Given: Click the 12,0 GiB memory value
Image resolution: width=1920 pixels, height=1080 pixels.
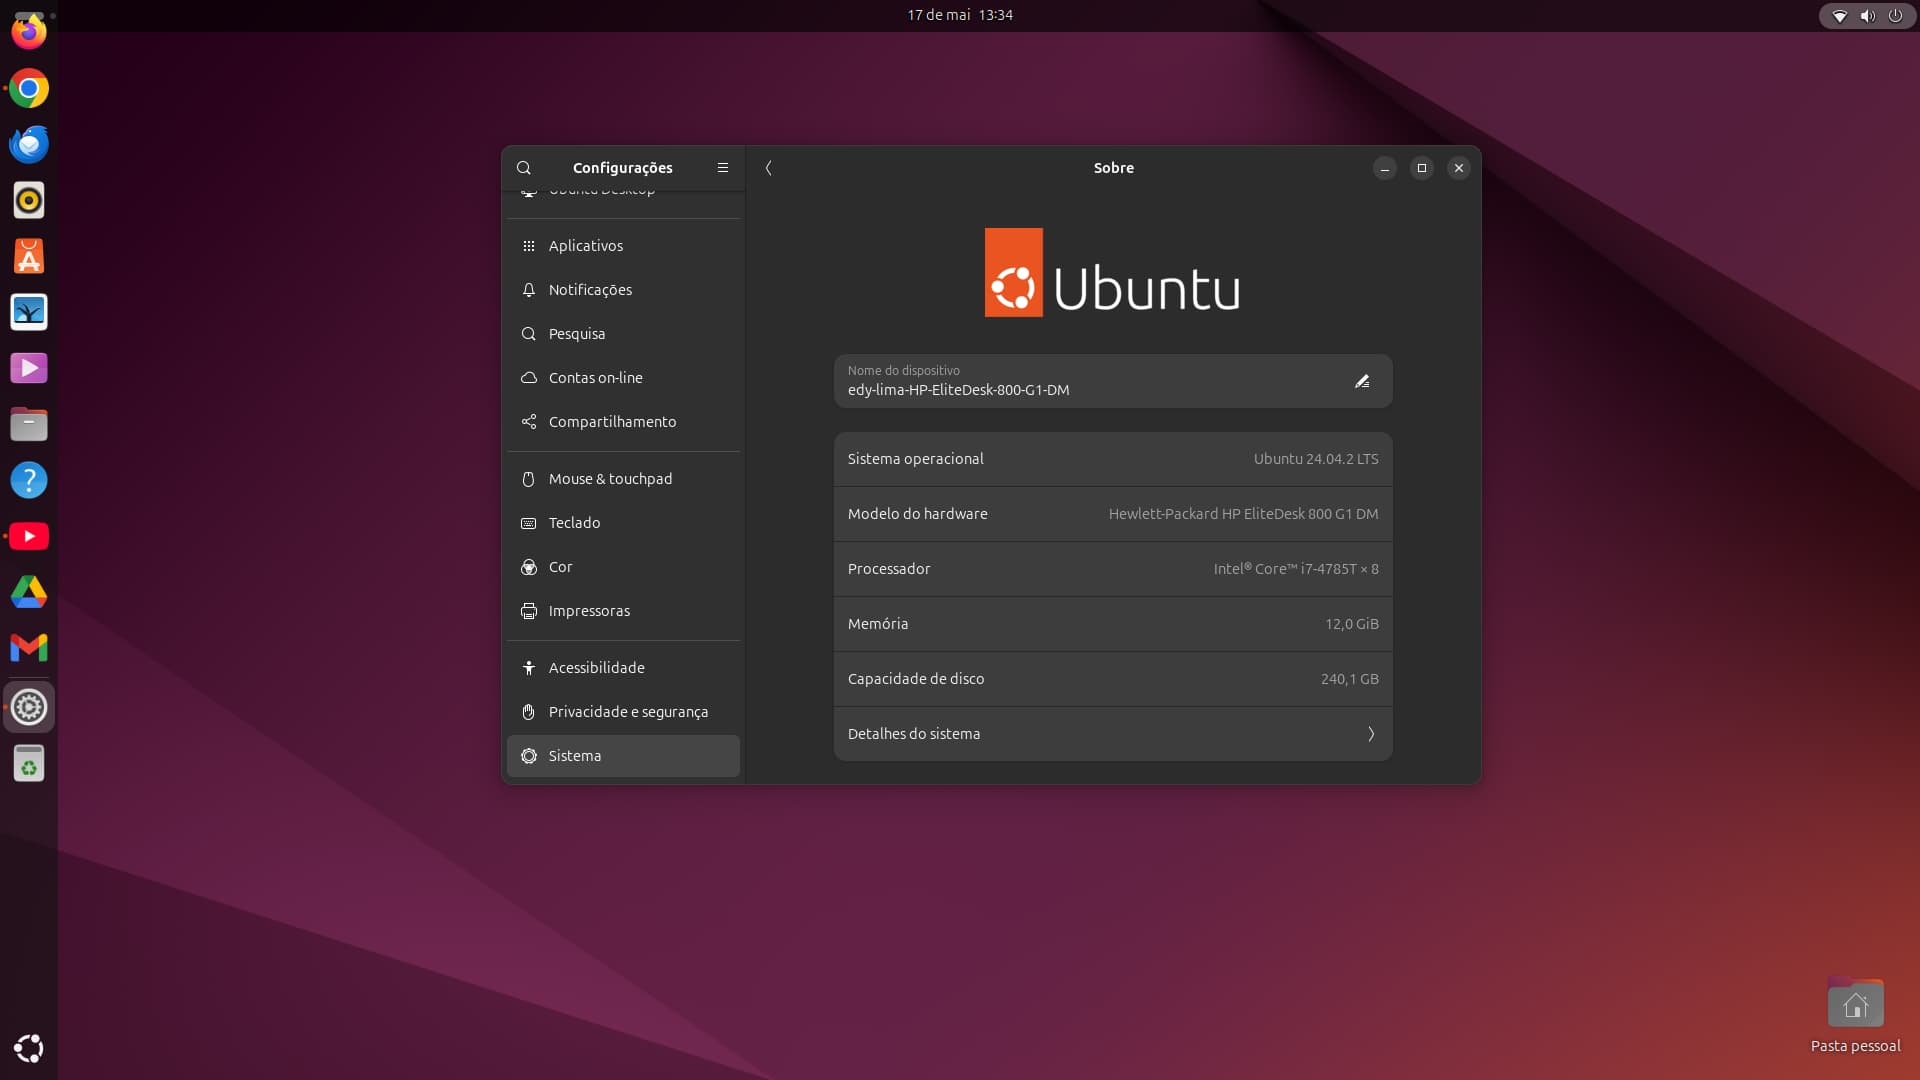Looking at the screenshot, I should [x=1352, y=624].
